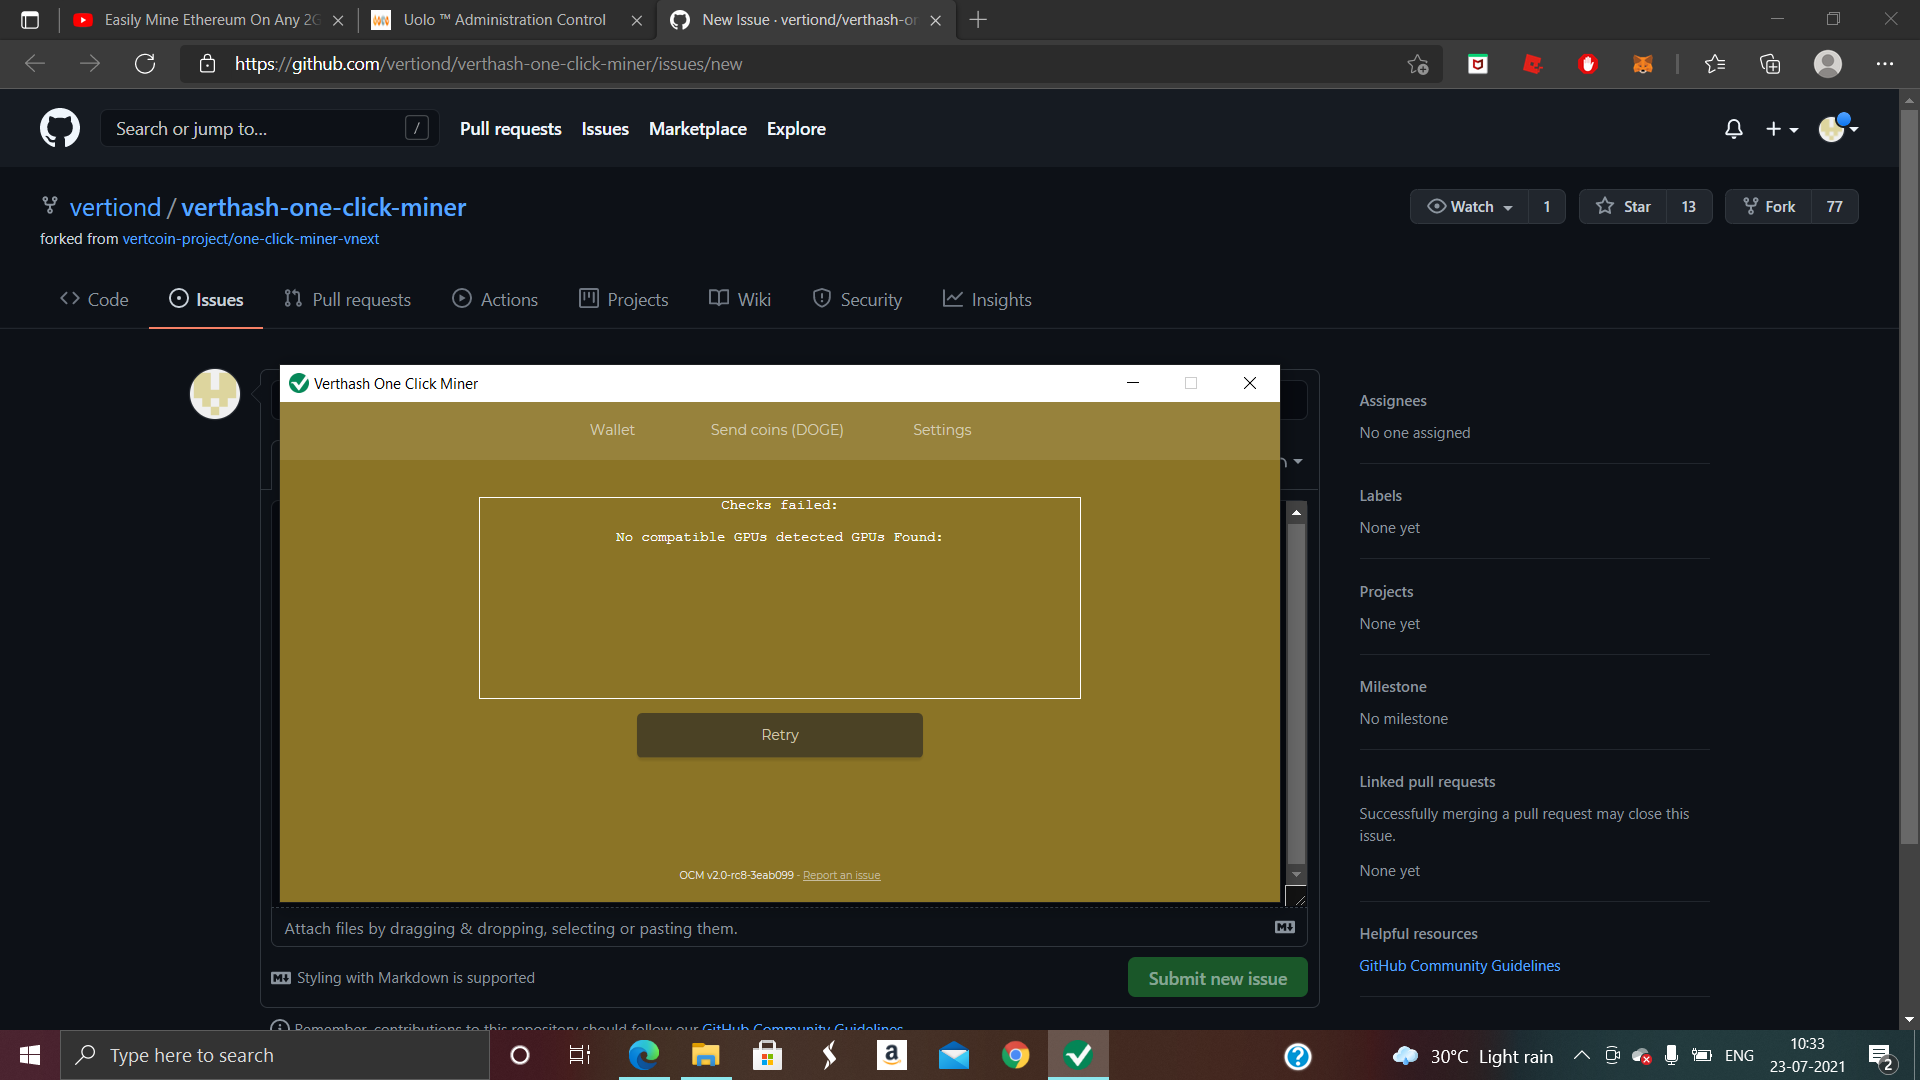Open Issues in the GitHub header
The width and height of the screenshot is (1920, 1080).
coord(605,129)
